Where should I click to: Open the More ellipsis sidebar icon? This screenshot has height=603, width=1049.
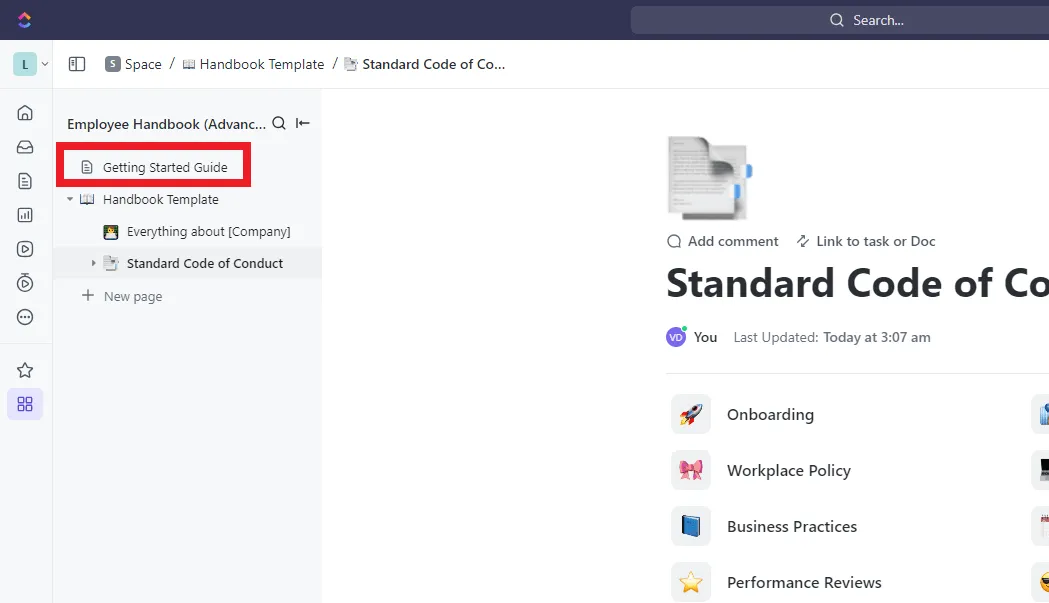[25, 317]
